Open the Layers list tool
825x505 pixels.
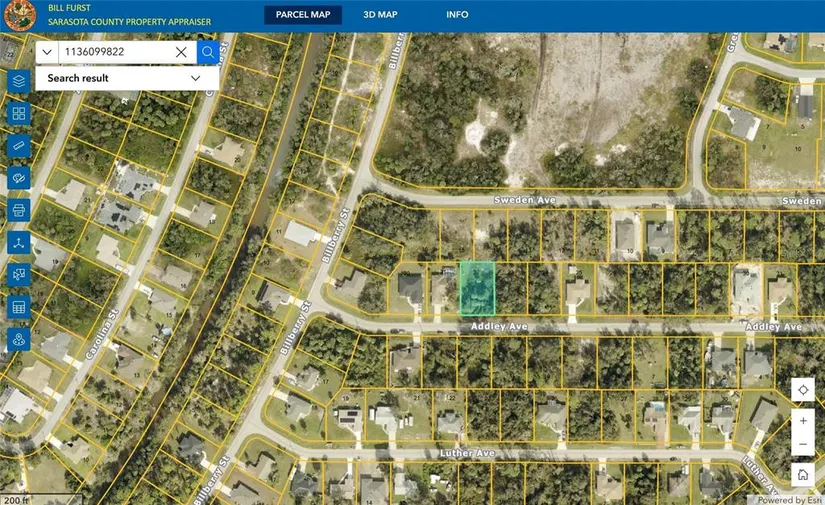click(x=18, y=81)
